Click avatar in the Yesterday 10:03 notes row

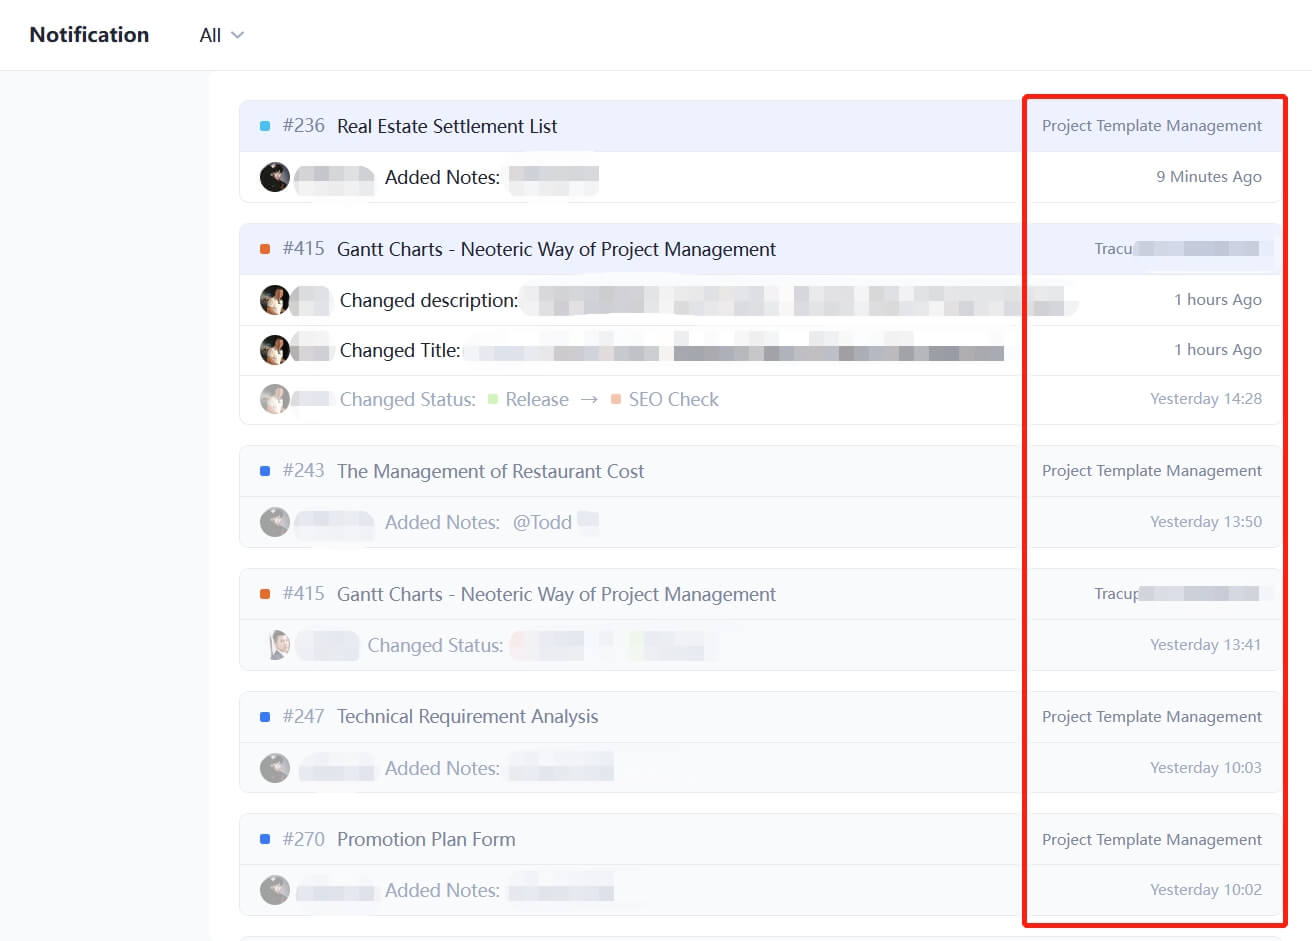click(275, 768)
